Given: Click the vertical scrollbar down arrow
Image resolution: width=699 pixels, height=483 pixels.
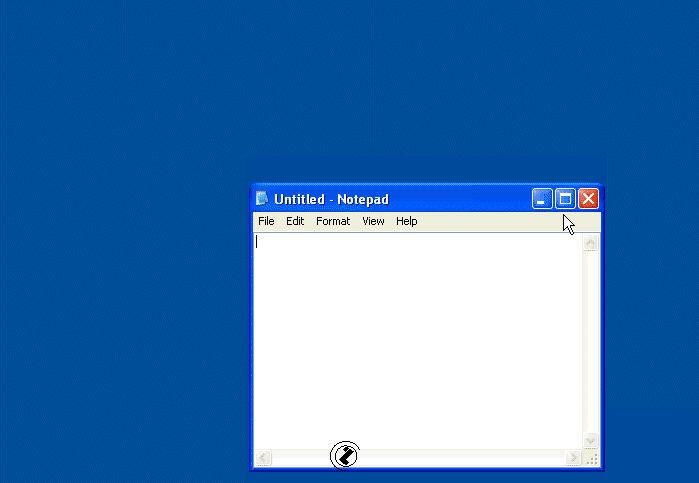Looking at the screenshot, I should pyautogui.click(x=591, y=440).
